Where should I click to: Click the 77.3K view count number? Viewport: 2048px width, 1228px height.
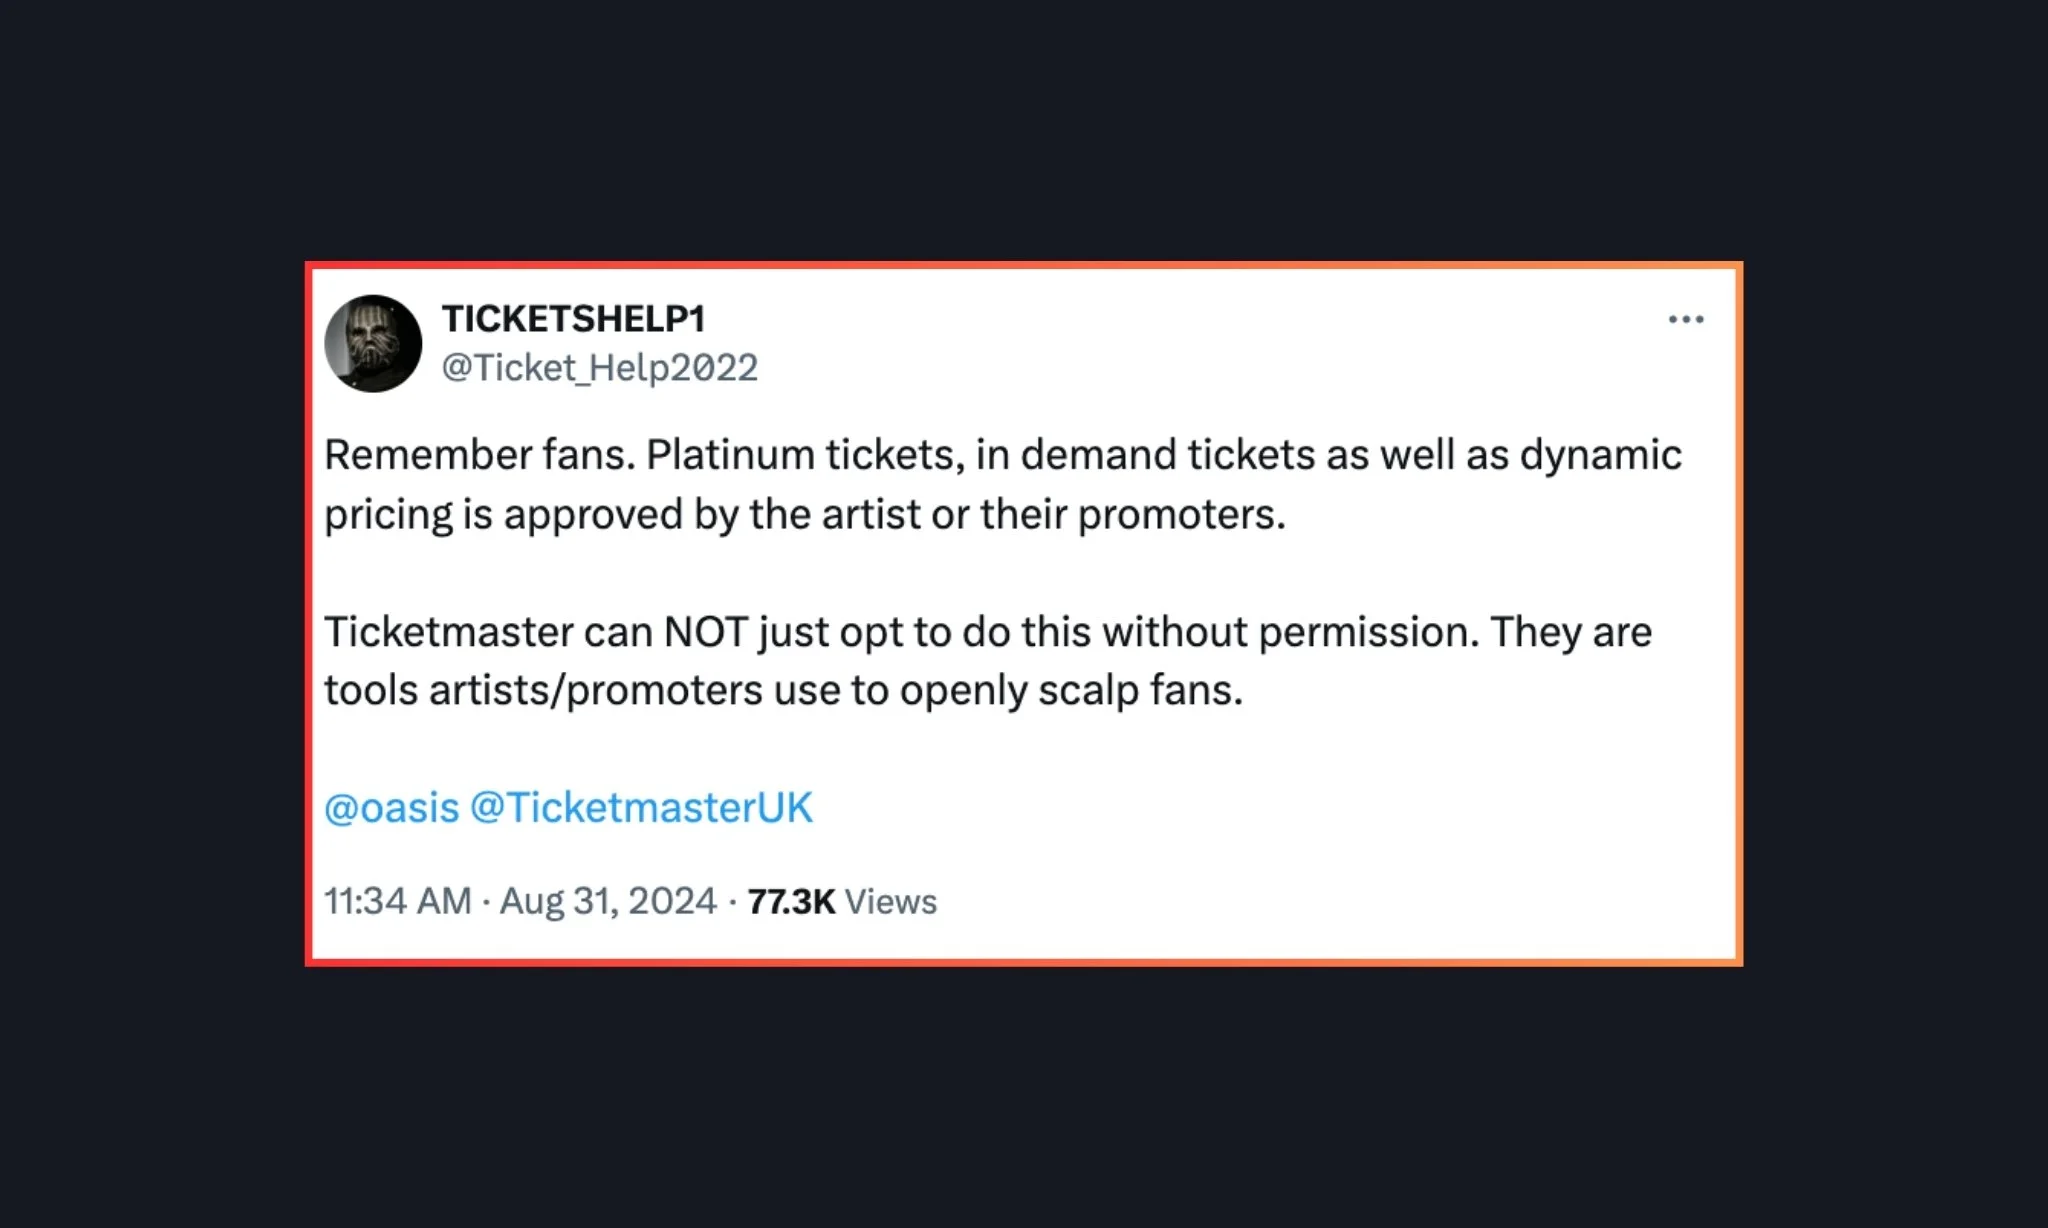(x=790, y=902)
